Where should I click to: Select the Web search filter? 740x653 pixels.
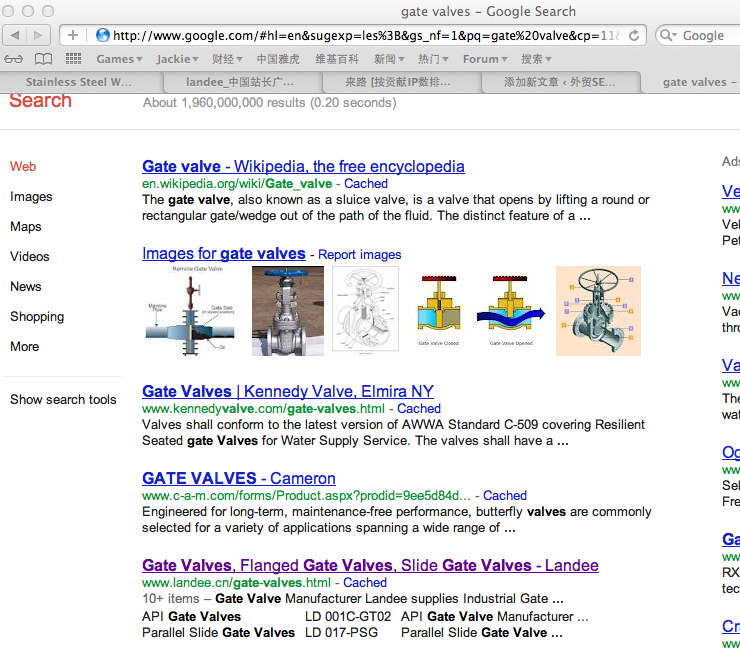click(x=23, y=167)
